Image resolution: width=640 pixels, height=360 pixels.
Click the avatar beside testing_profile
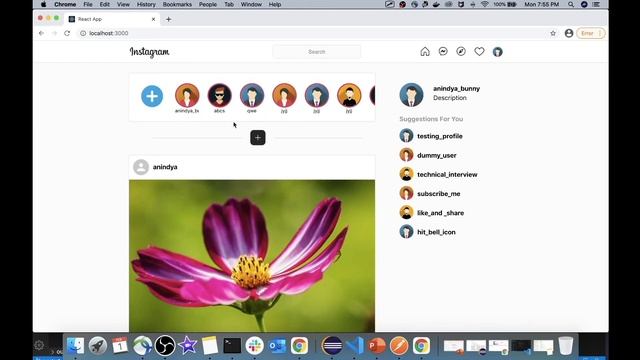pyautogui.click(x=406, y=136)
